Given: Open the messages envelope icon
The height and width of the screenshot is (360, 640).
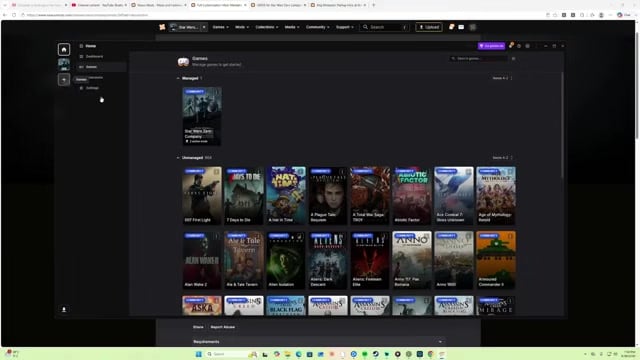Looking at the screenshot, I should (461, 27).
